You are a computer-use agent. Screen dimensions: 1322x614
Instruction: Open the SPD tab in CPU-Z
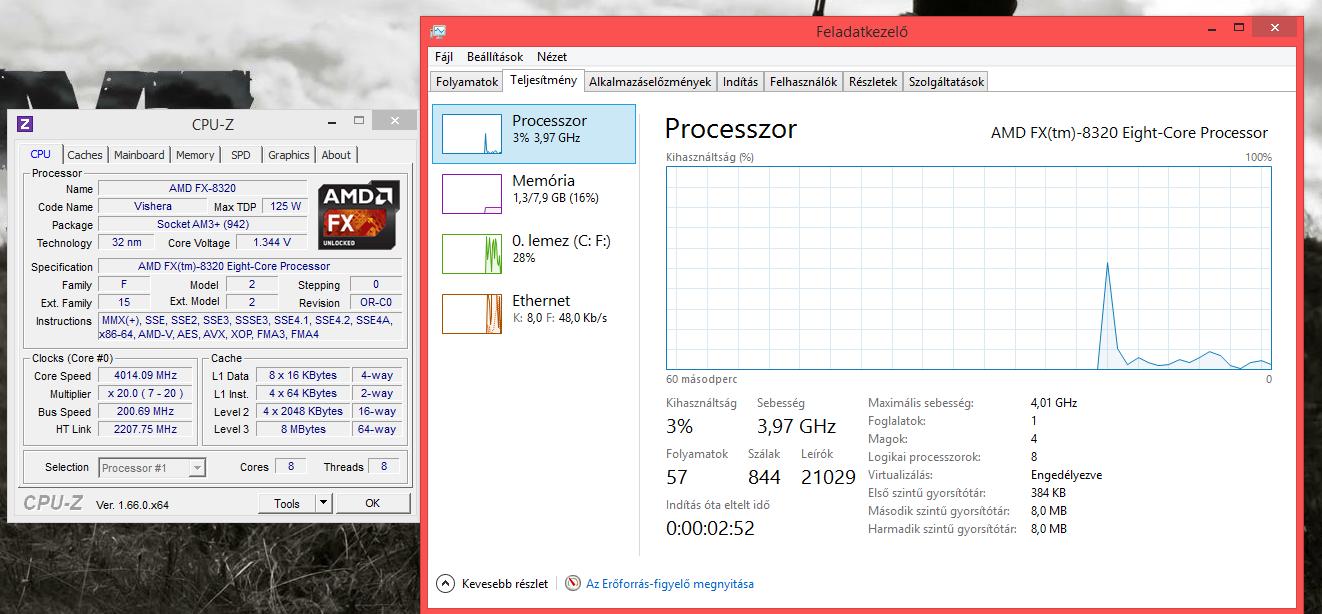coord(241,155)
